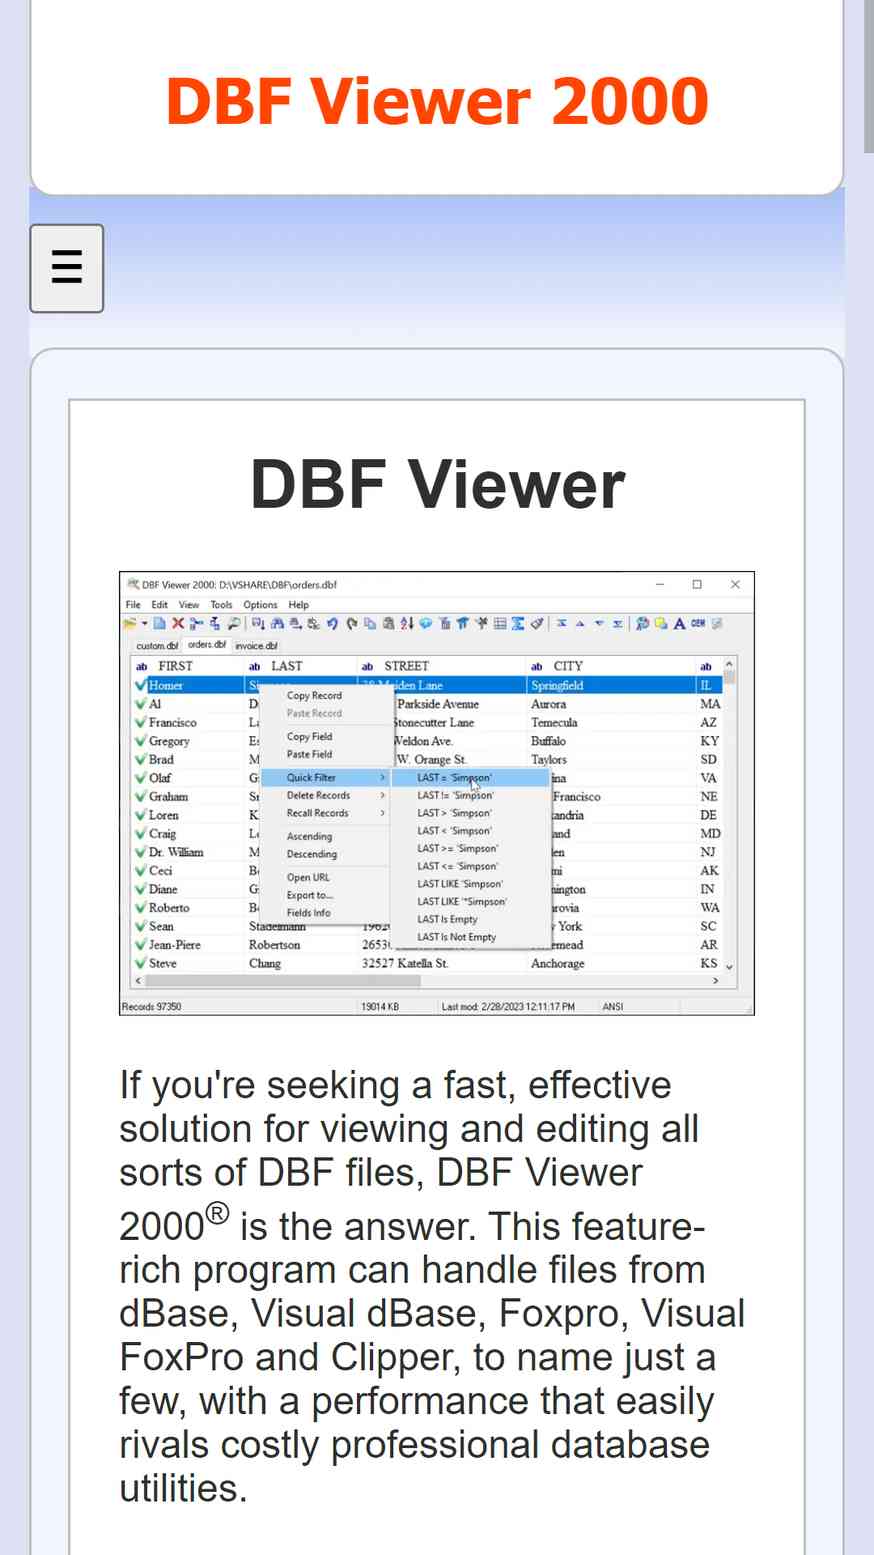Open the Edit menu
Screen dimensions: 874x1555
click(160, 605)
